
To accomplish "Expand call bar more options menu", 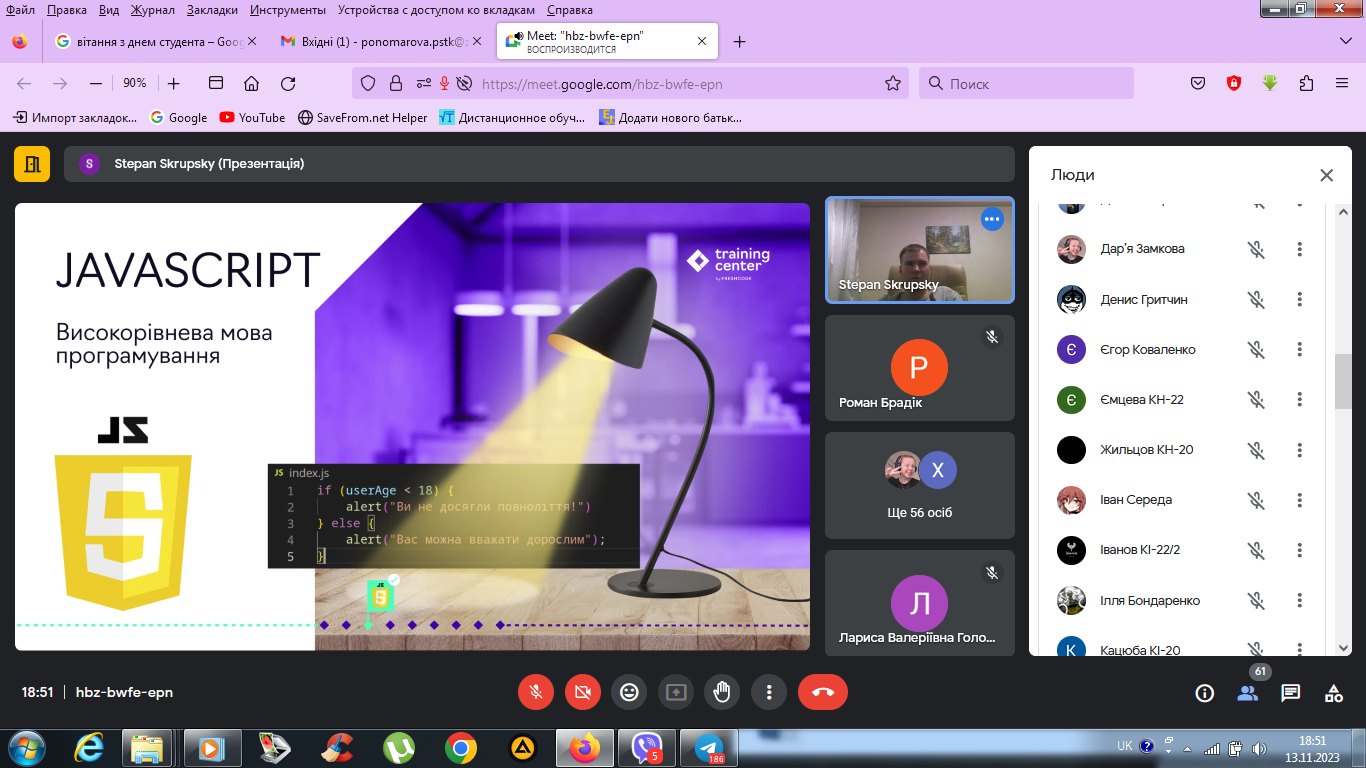I will tap(769, 692).
